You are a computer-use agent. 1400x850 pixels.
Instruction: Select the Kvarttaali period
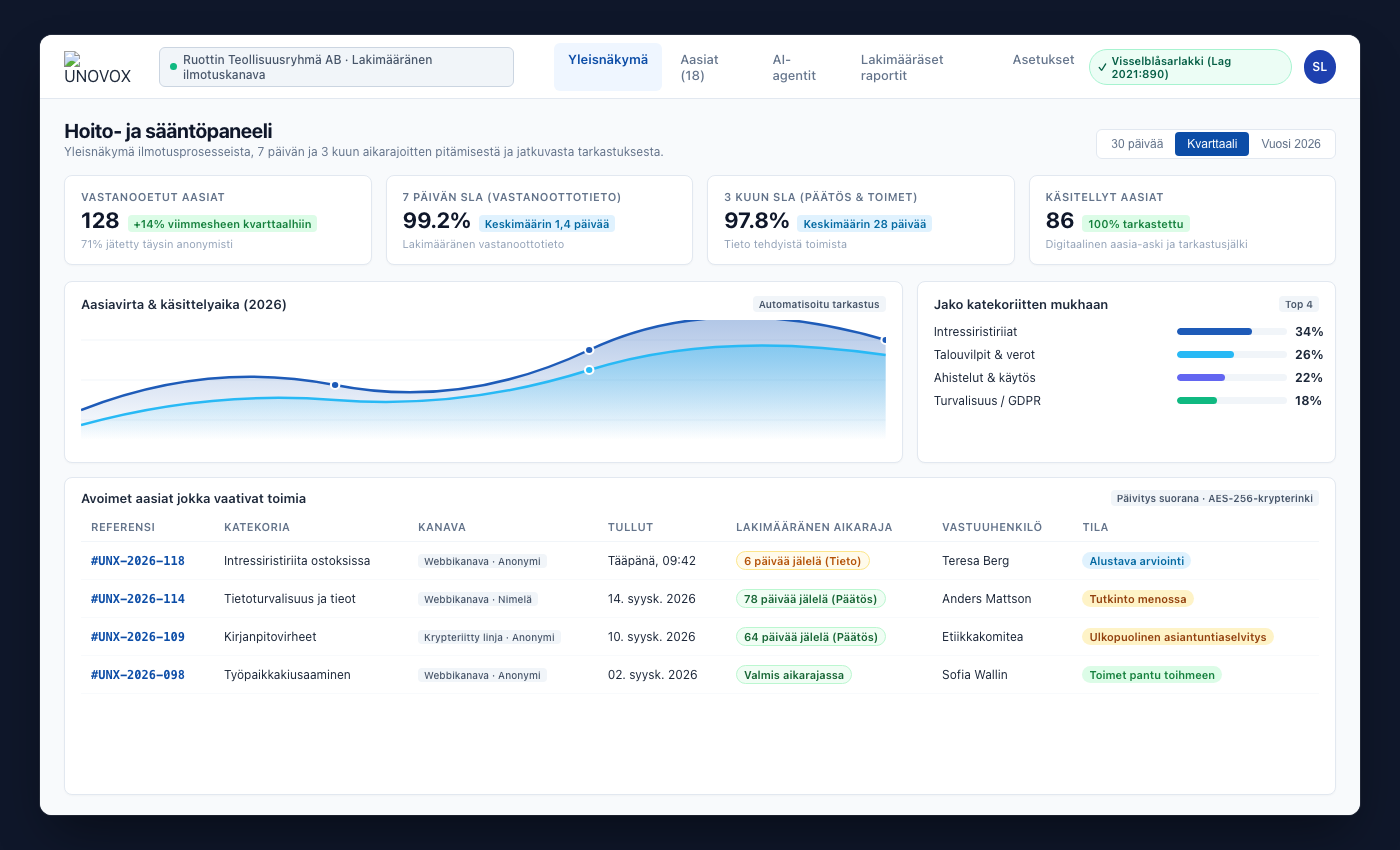pos(1212,144)
